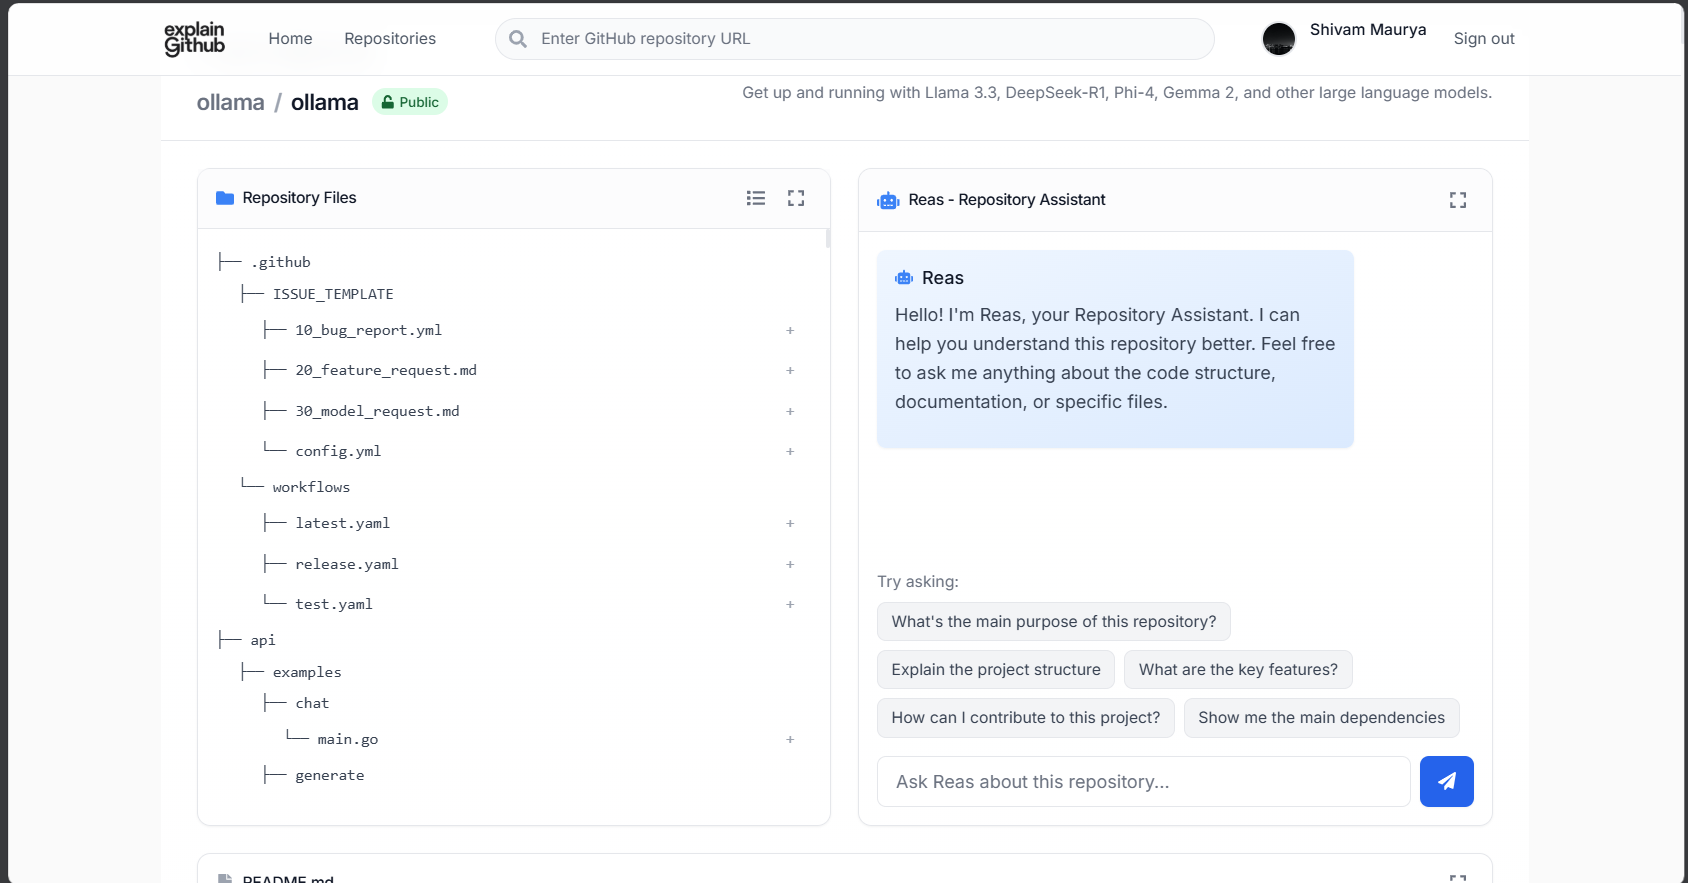Select 30_model_request.md file

pyautogui.click(x=378, y=411)
